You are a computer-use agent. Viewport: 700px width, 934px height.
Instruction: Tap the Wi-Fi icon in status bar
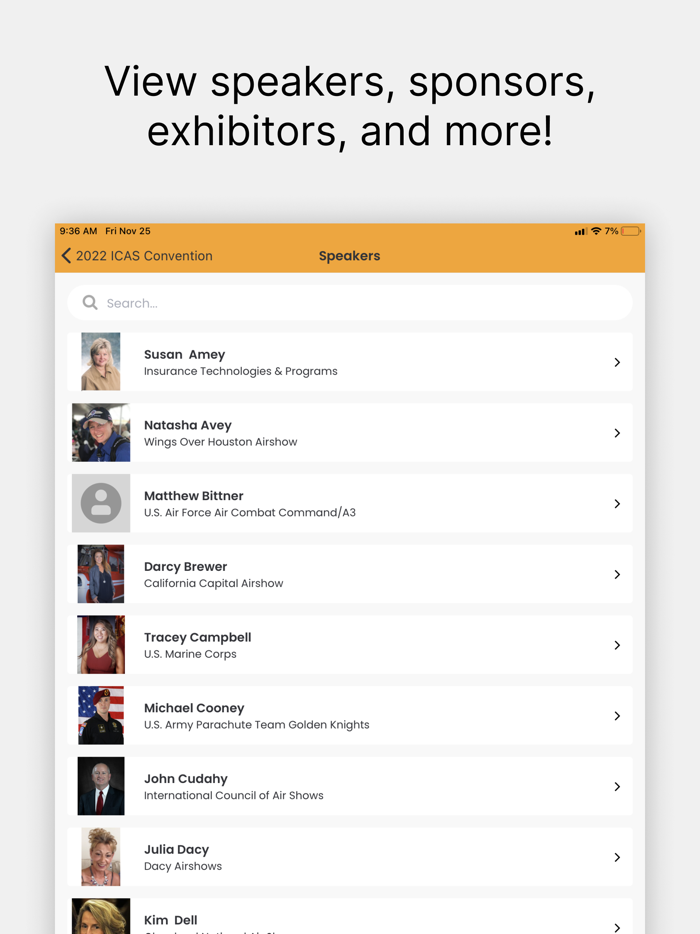pos(596,231)
